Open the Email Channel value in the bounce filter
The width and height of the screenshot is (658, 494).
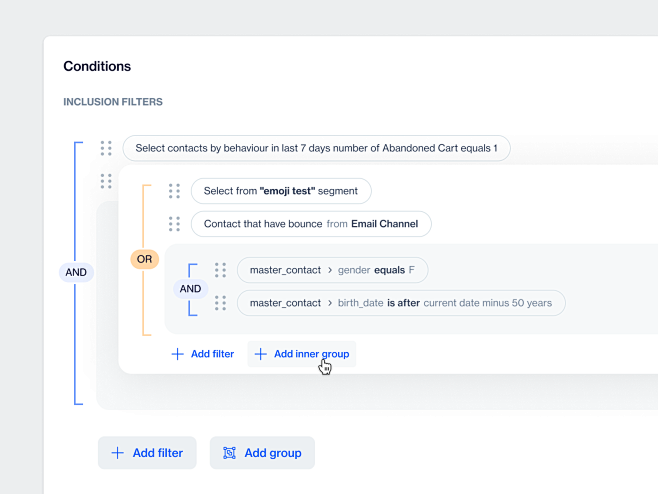click(384, 224)
